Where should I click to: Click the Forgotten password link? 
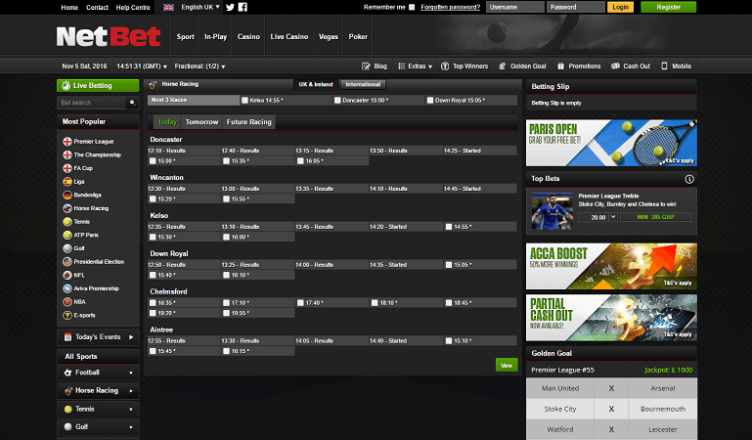pos(449,7)
